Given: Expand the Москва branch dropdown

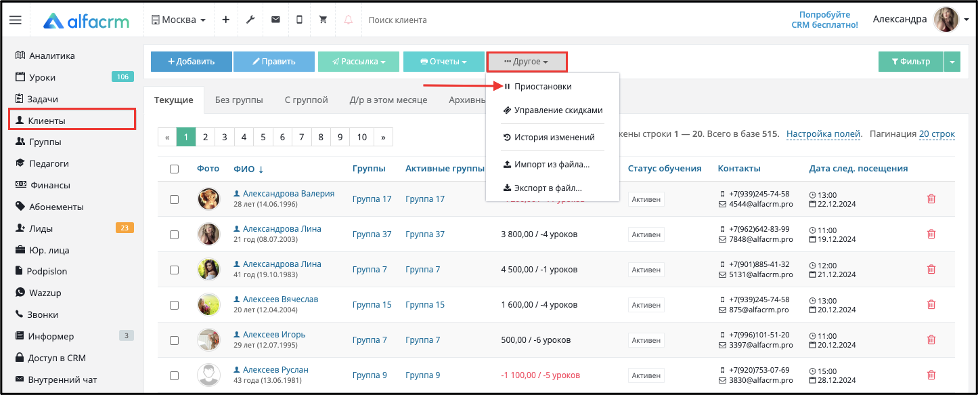Looking at the screenshot, I should point(179,20).
